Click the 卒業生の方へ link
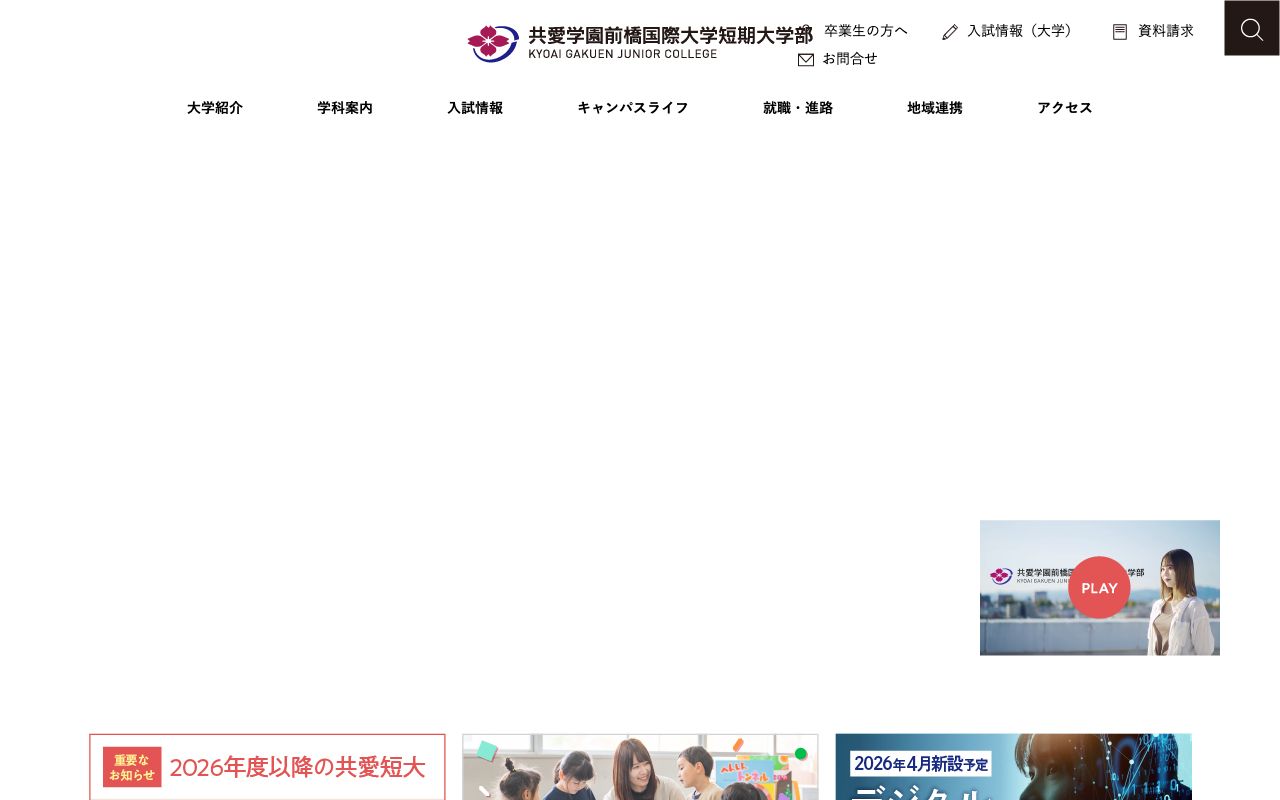1280x800 pixels. [866, 31]
